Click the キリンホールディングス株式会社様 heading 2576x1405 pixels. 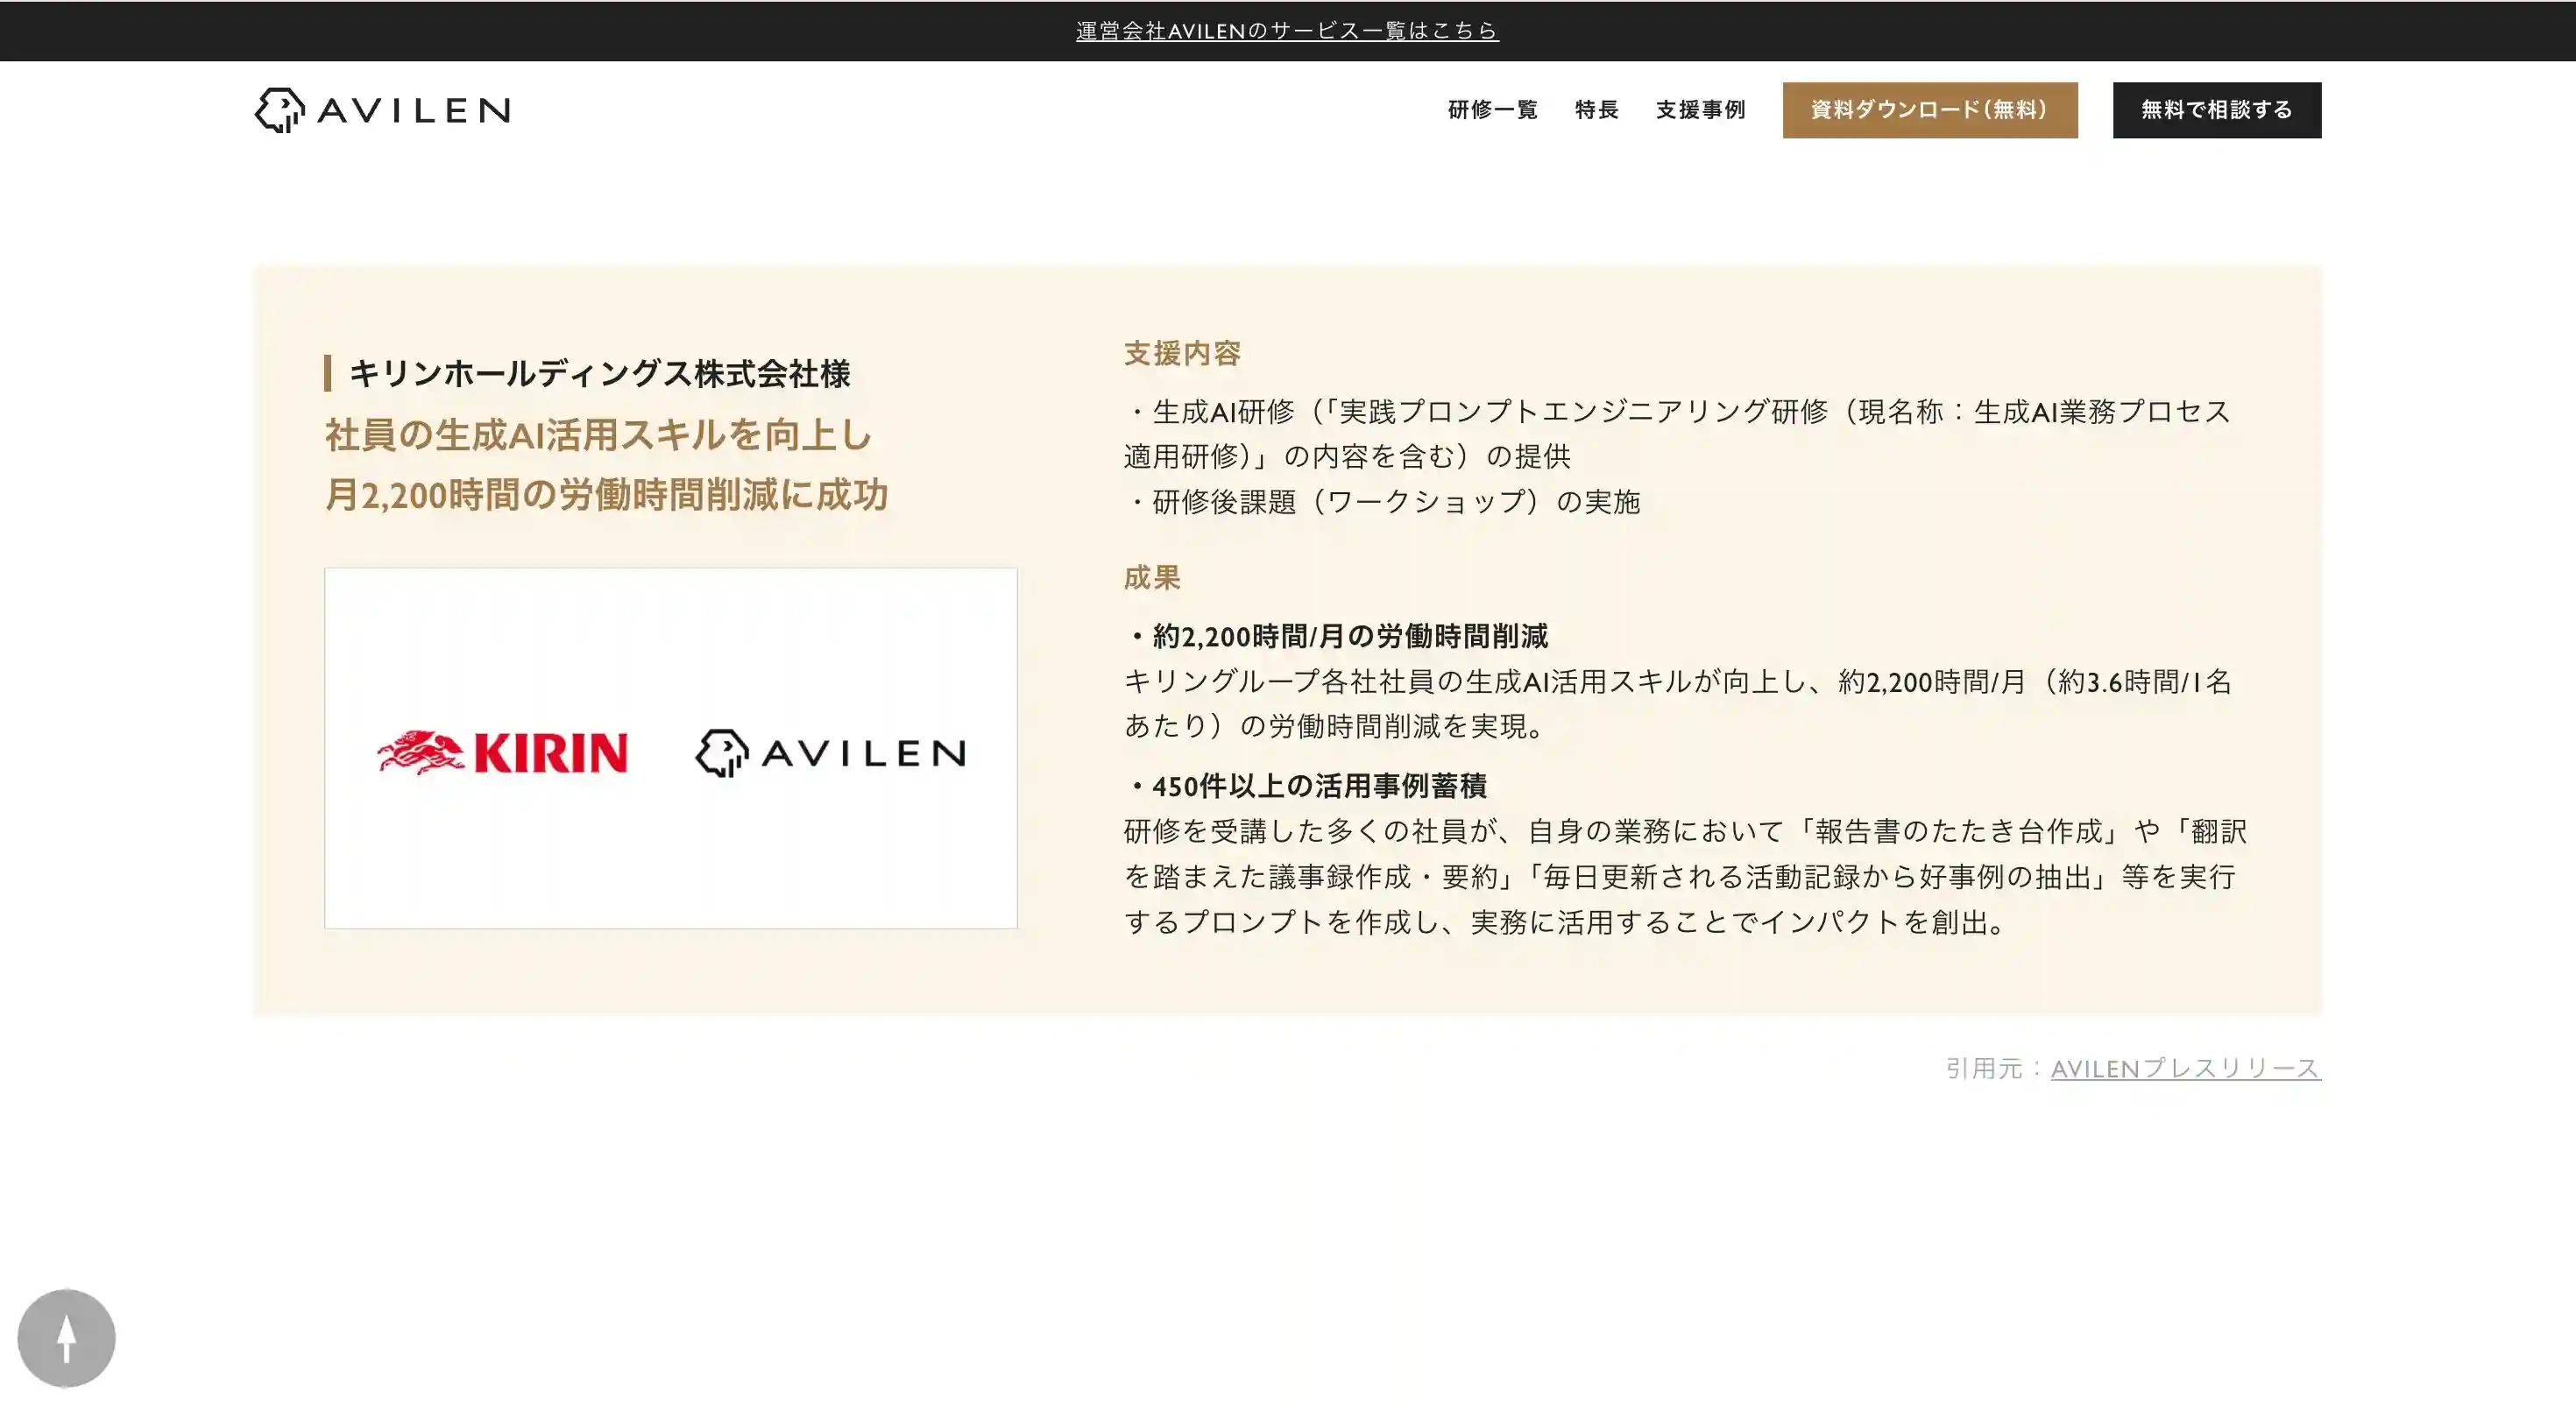(x=599, y=374)
